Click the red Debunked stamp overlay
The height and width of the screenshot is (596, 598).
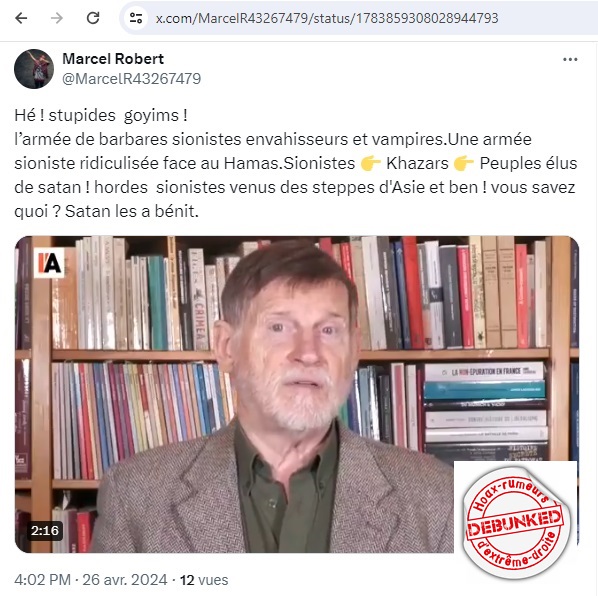click(516, 521)
